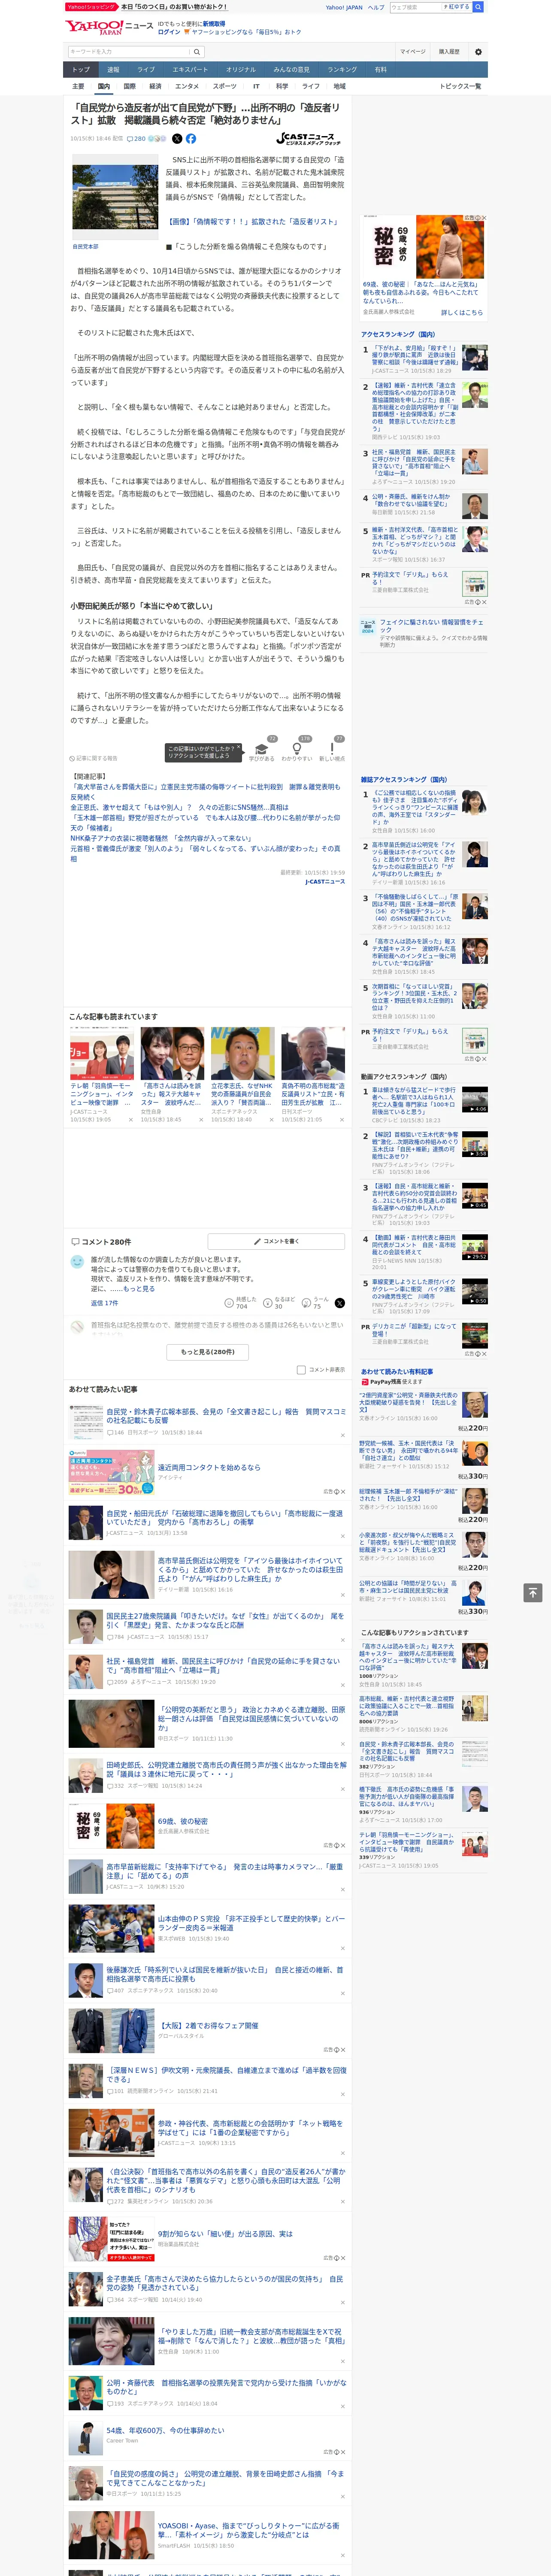
Task: Select the トップ tab
Action: (81, 70)
